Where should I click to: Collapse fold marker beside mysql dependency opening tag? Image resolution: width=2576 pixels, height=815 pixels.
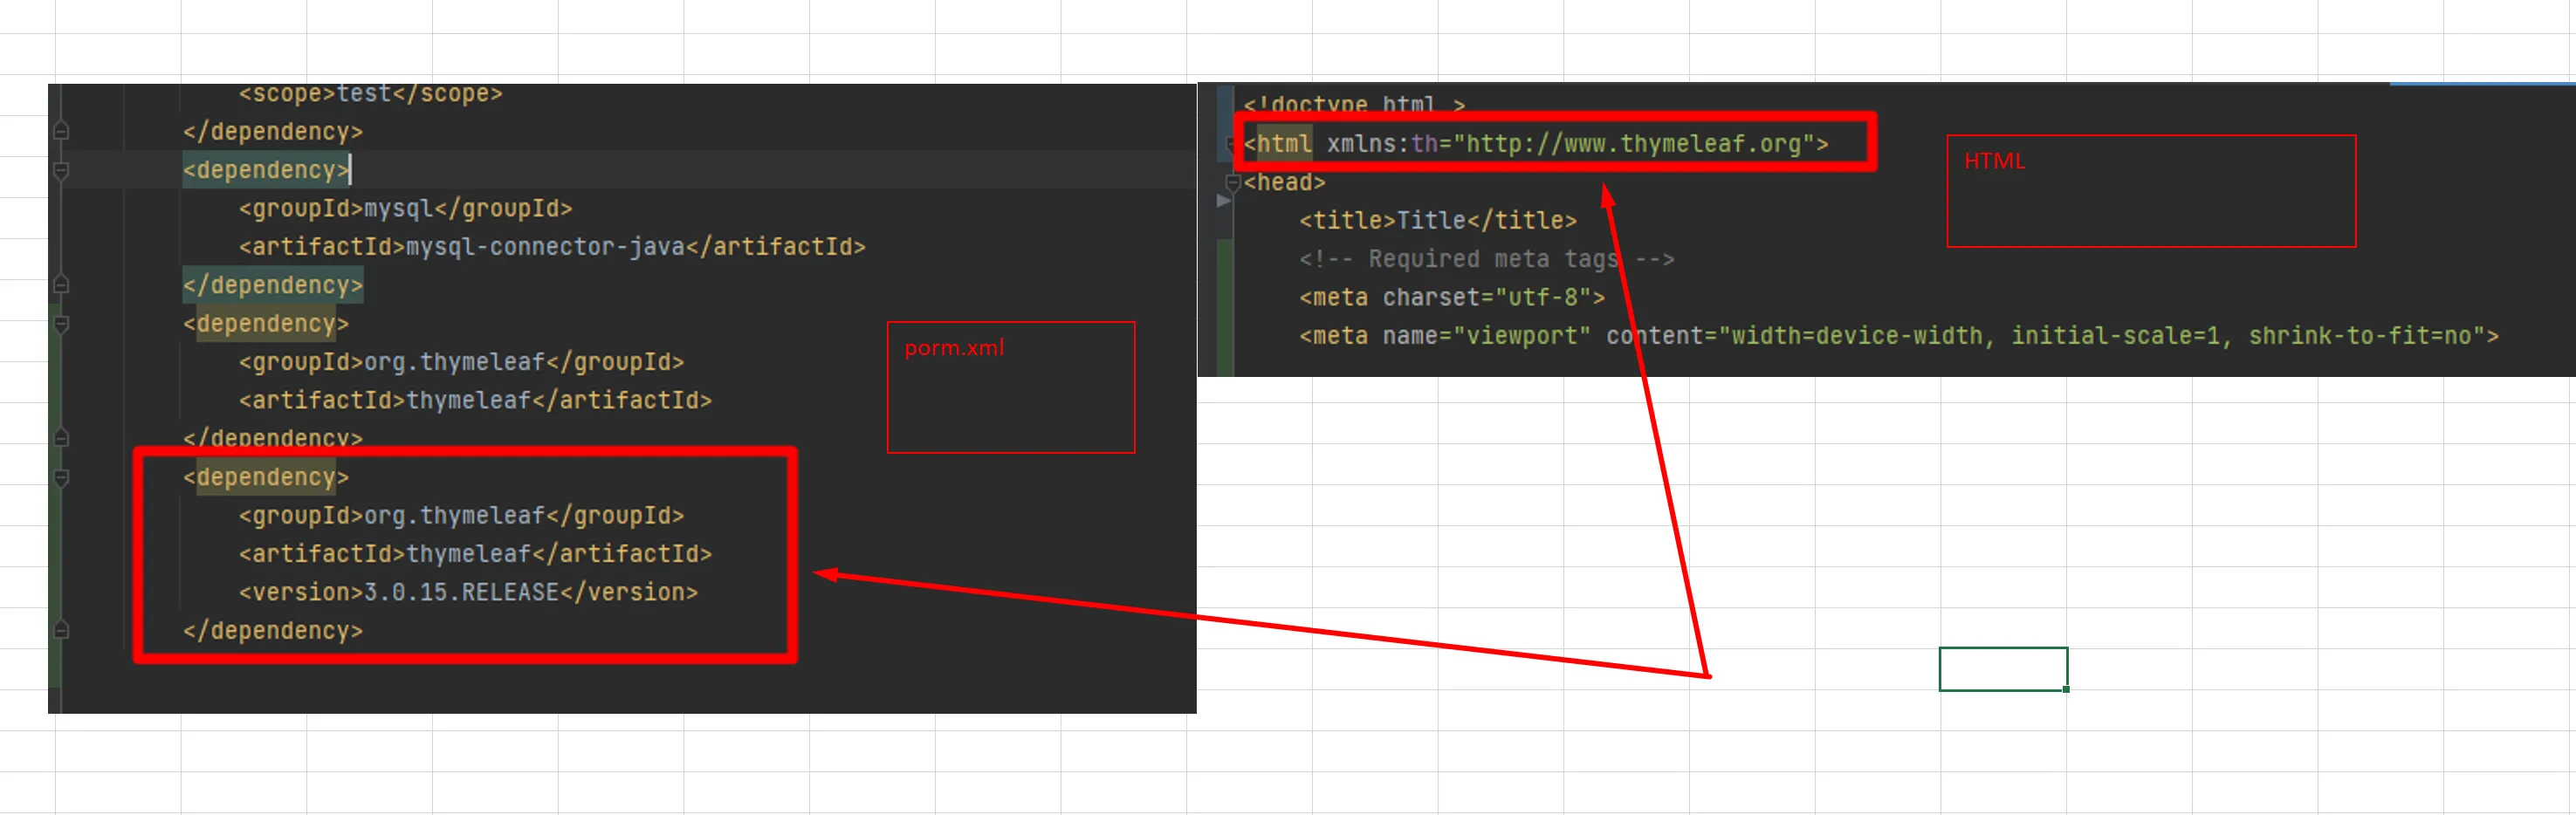point(61,171)
